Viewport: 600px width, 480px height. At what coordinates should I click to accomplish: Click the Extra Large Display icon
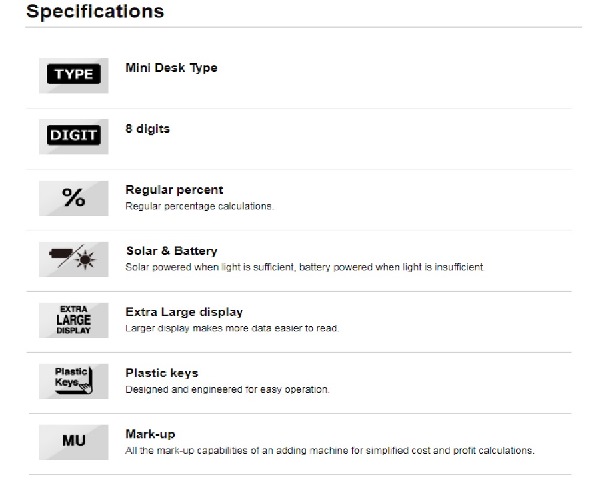[73, 320]
